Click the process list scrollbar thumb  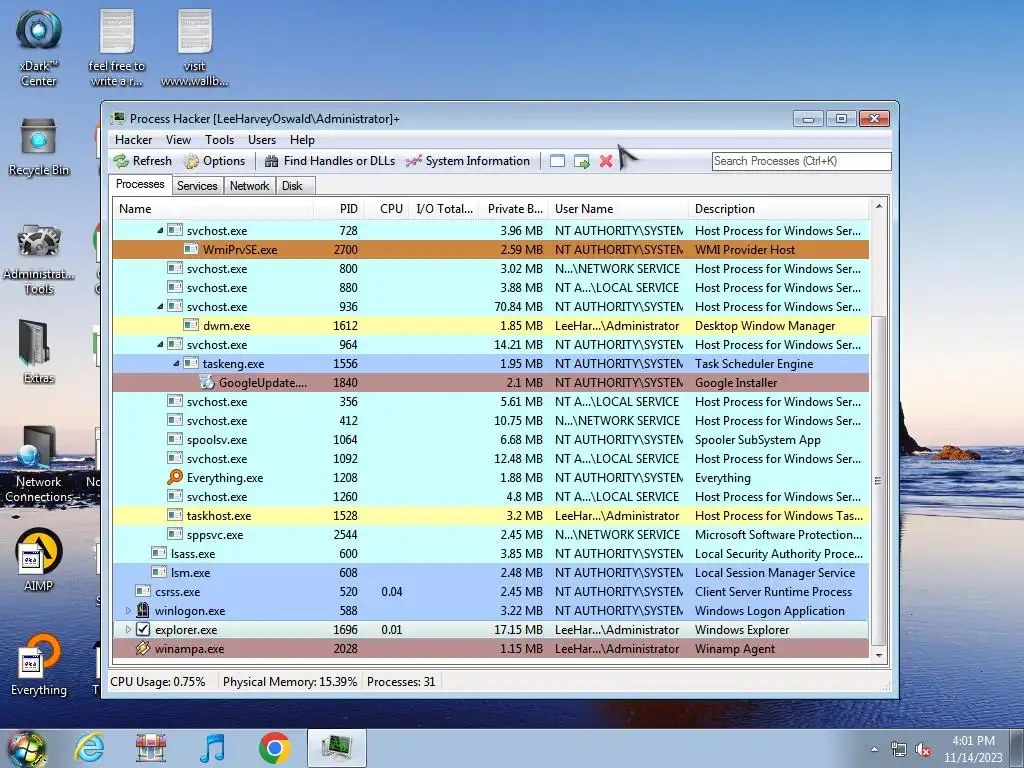(x=878, y=481)
